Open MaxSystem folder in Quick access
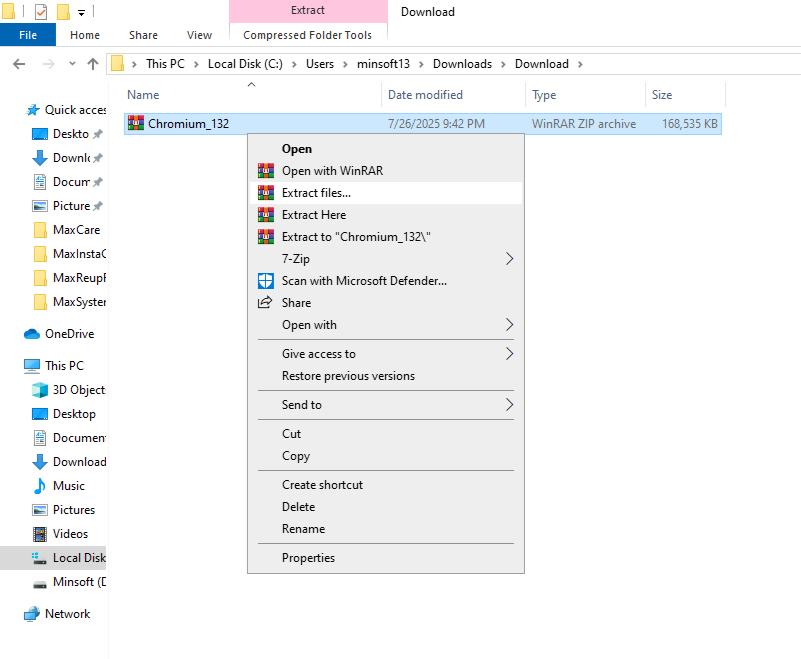801x659 pixels. [69, 302]
